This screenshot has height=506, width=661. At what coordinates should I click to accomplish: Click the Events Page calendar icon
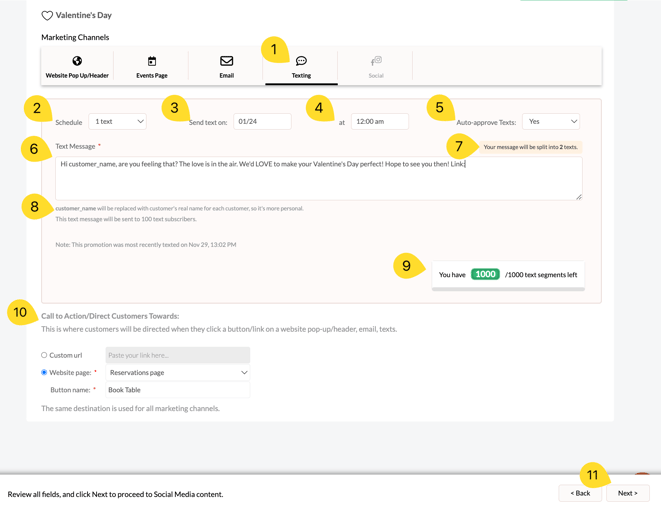[152, 61]
